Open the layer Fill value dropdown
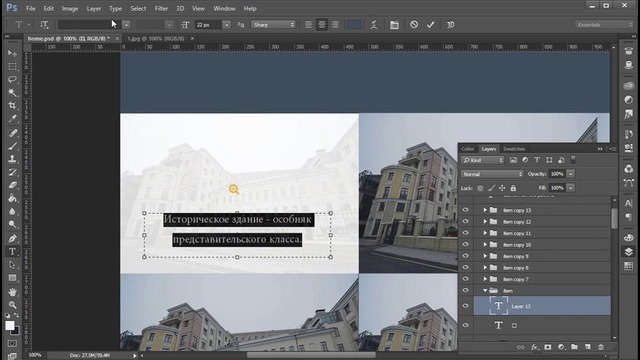 (x=571, y=188)
